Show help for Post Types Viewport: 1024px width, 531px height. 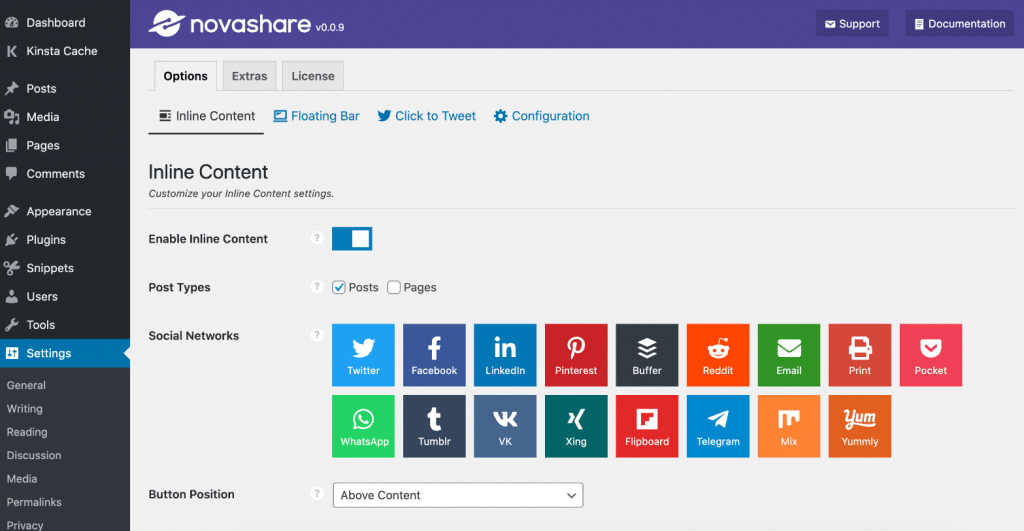coord(317,287)
